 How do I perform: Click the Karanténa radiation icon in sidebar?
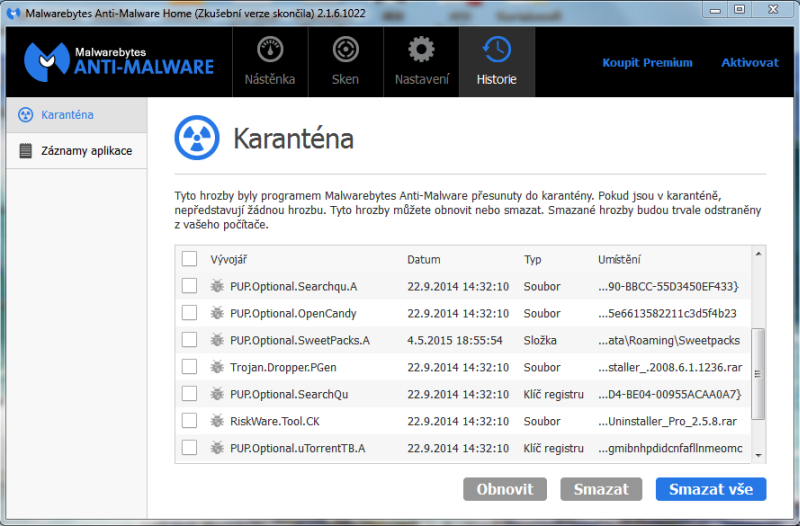[26, 115]
